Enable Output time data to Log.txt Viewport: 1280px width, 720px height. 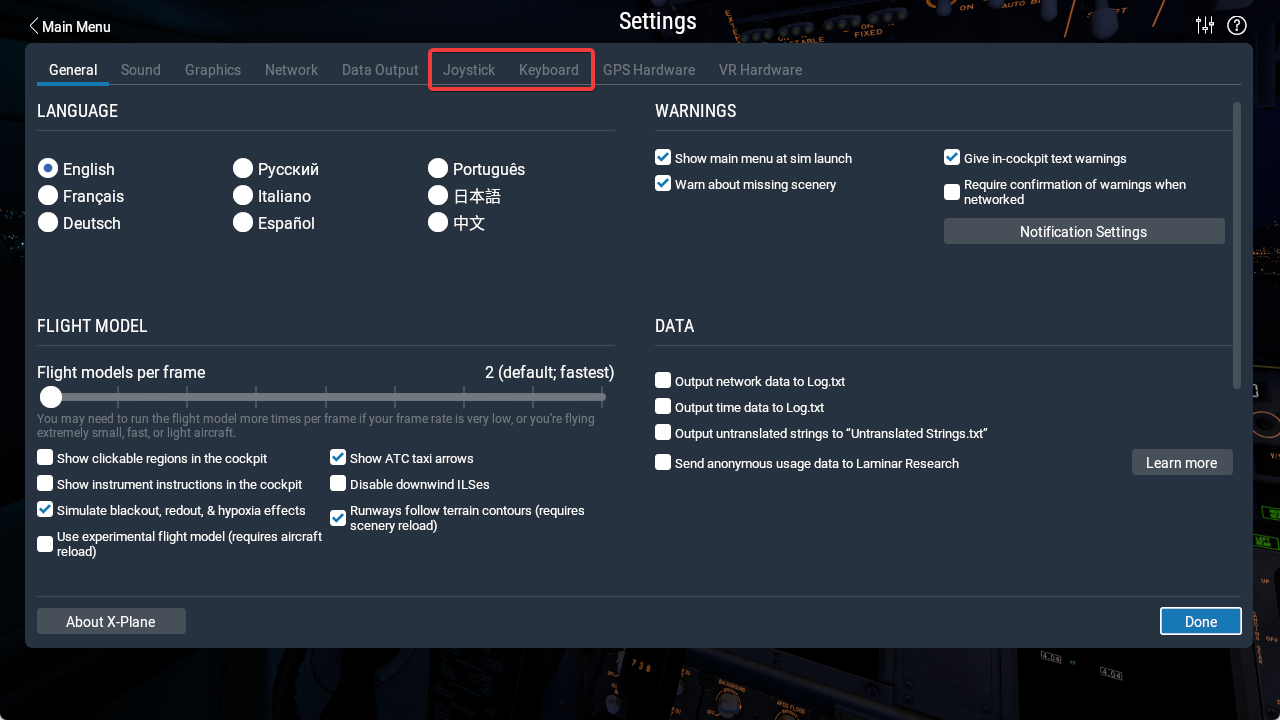click(x=662, y=406)
